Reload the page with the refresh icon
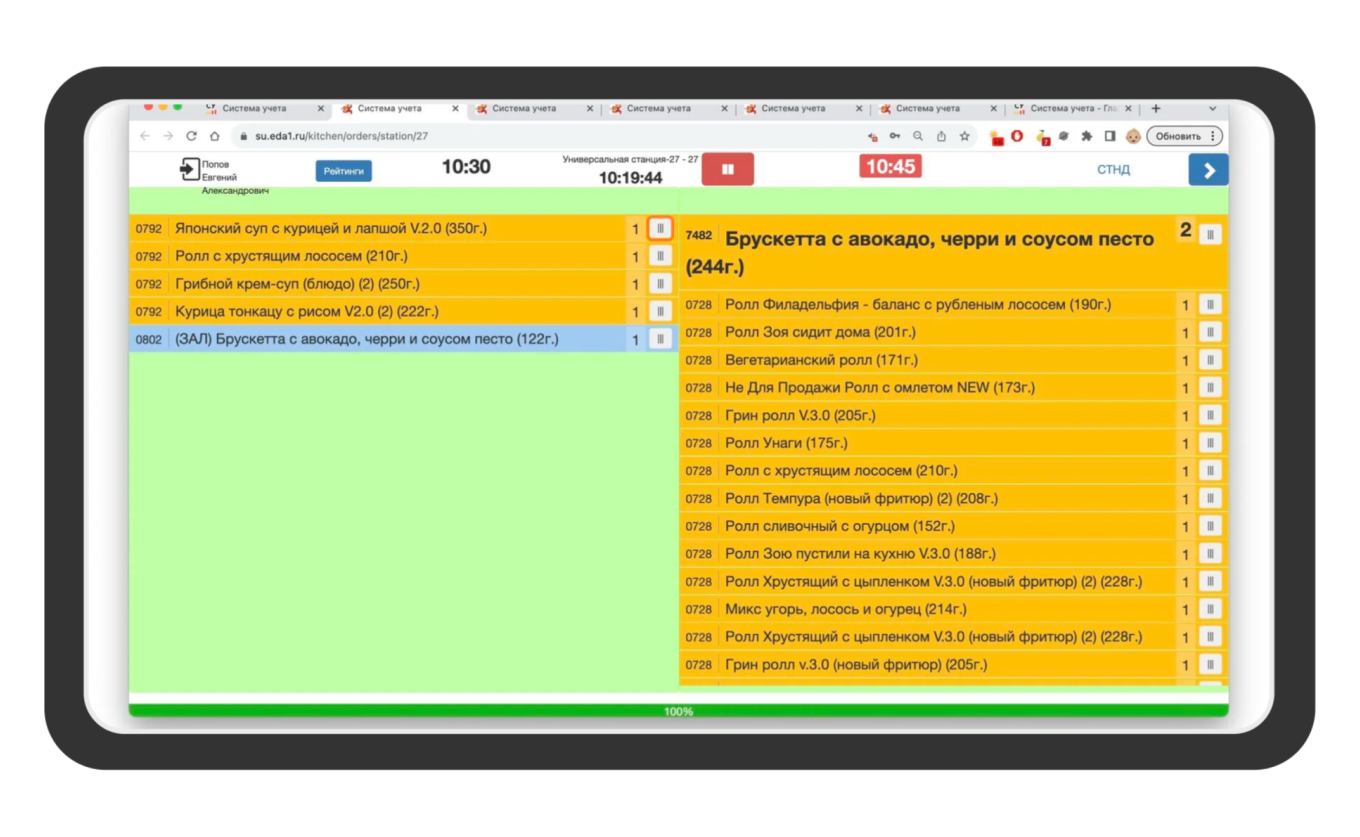 pos(191,136)
